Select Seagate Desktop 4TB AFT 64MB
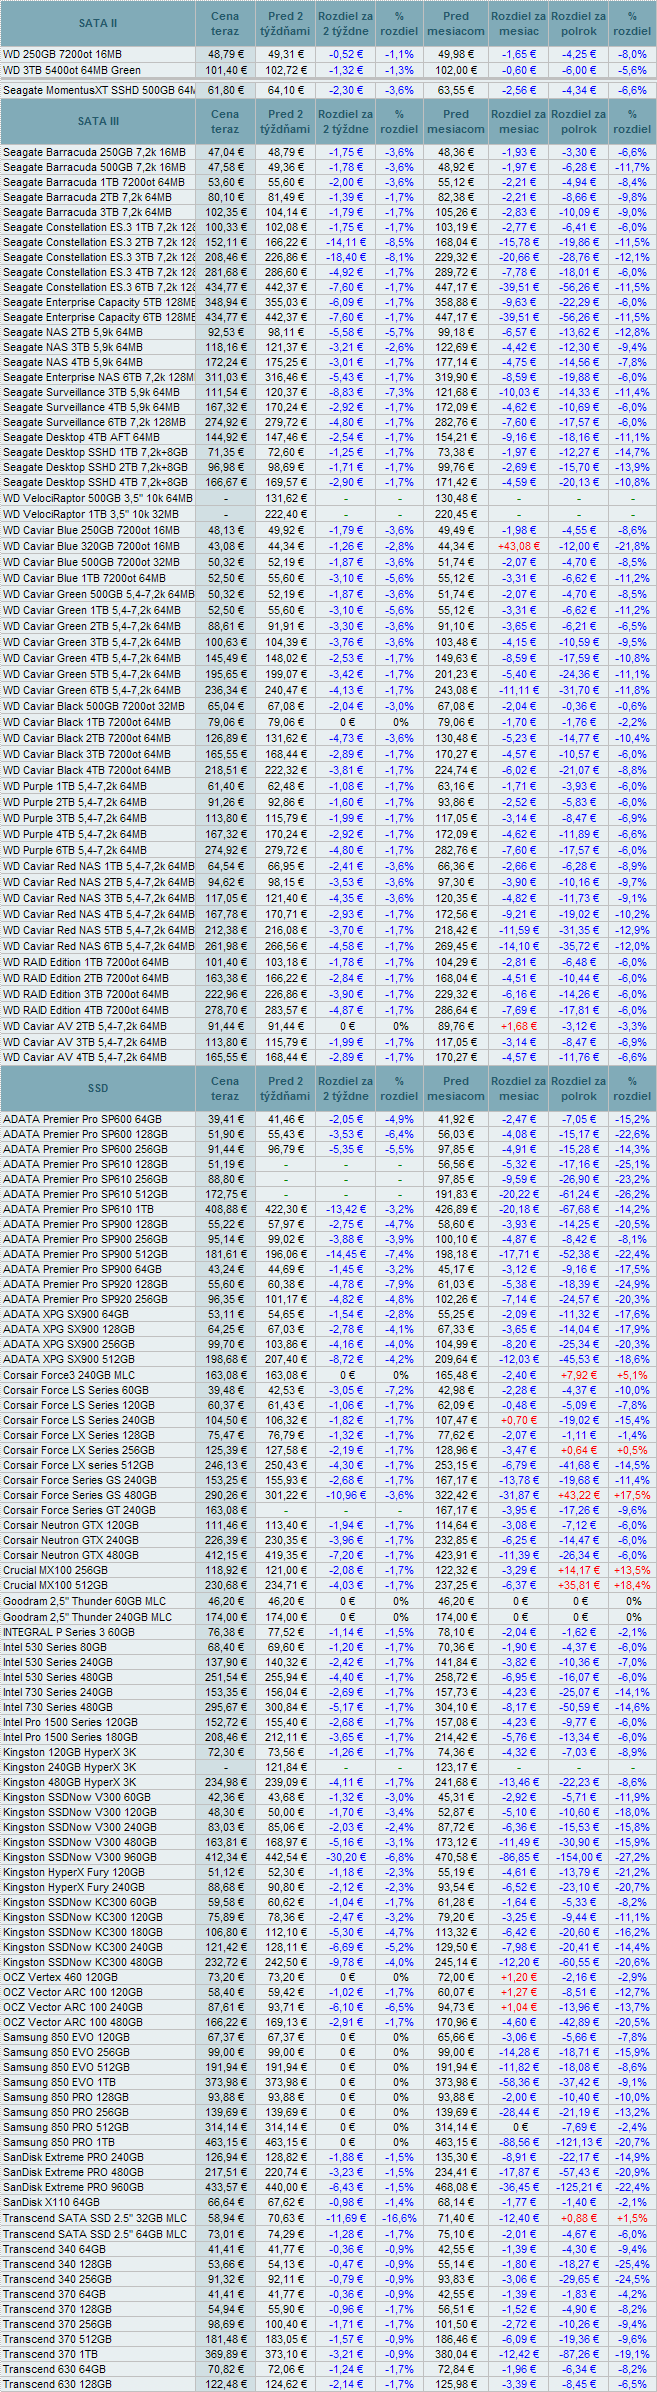The height and width of the screenshot is (2392, 657). pyautogui.click(x=81, y=437)
